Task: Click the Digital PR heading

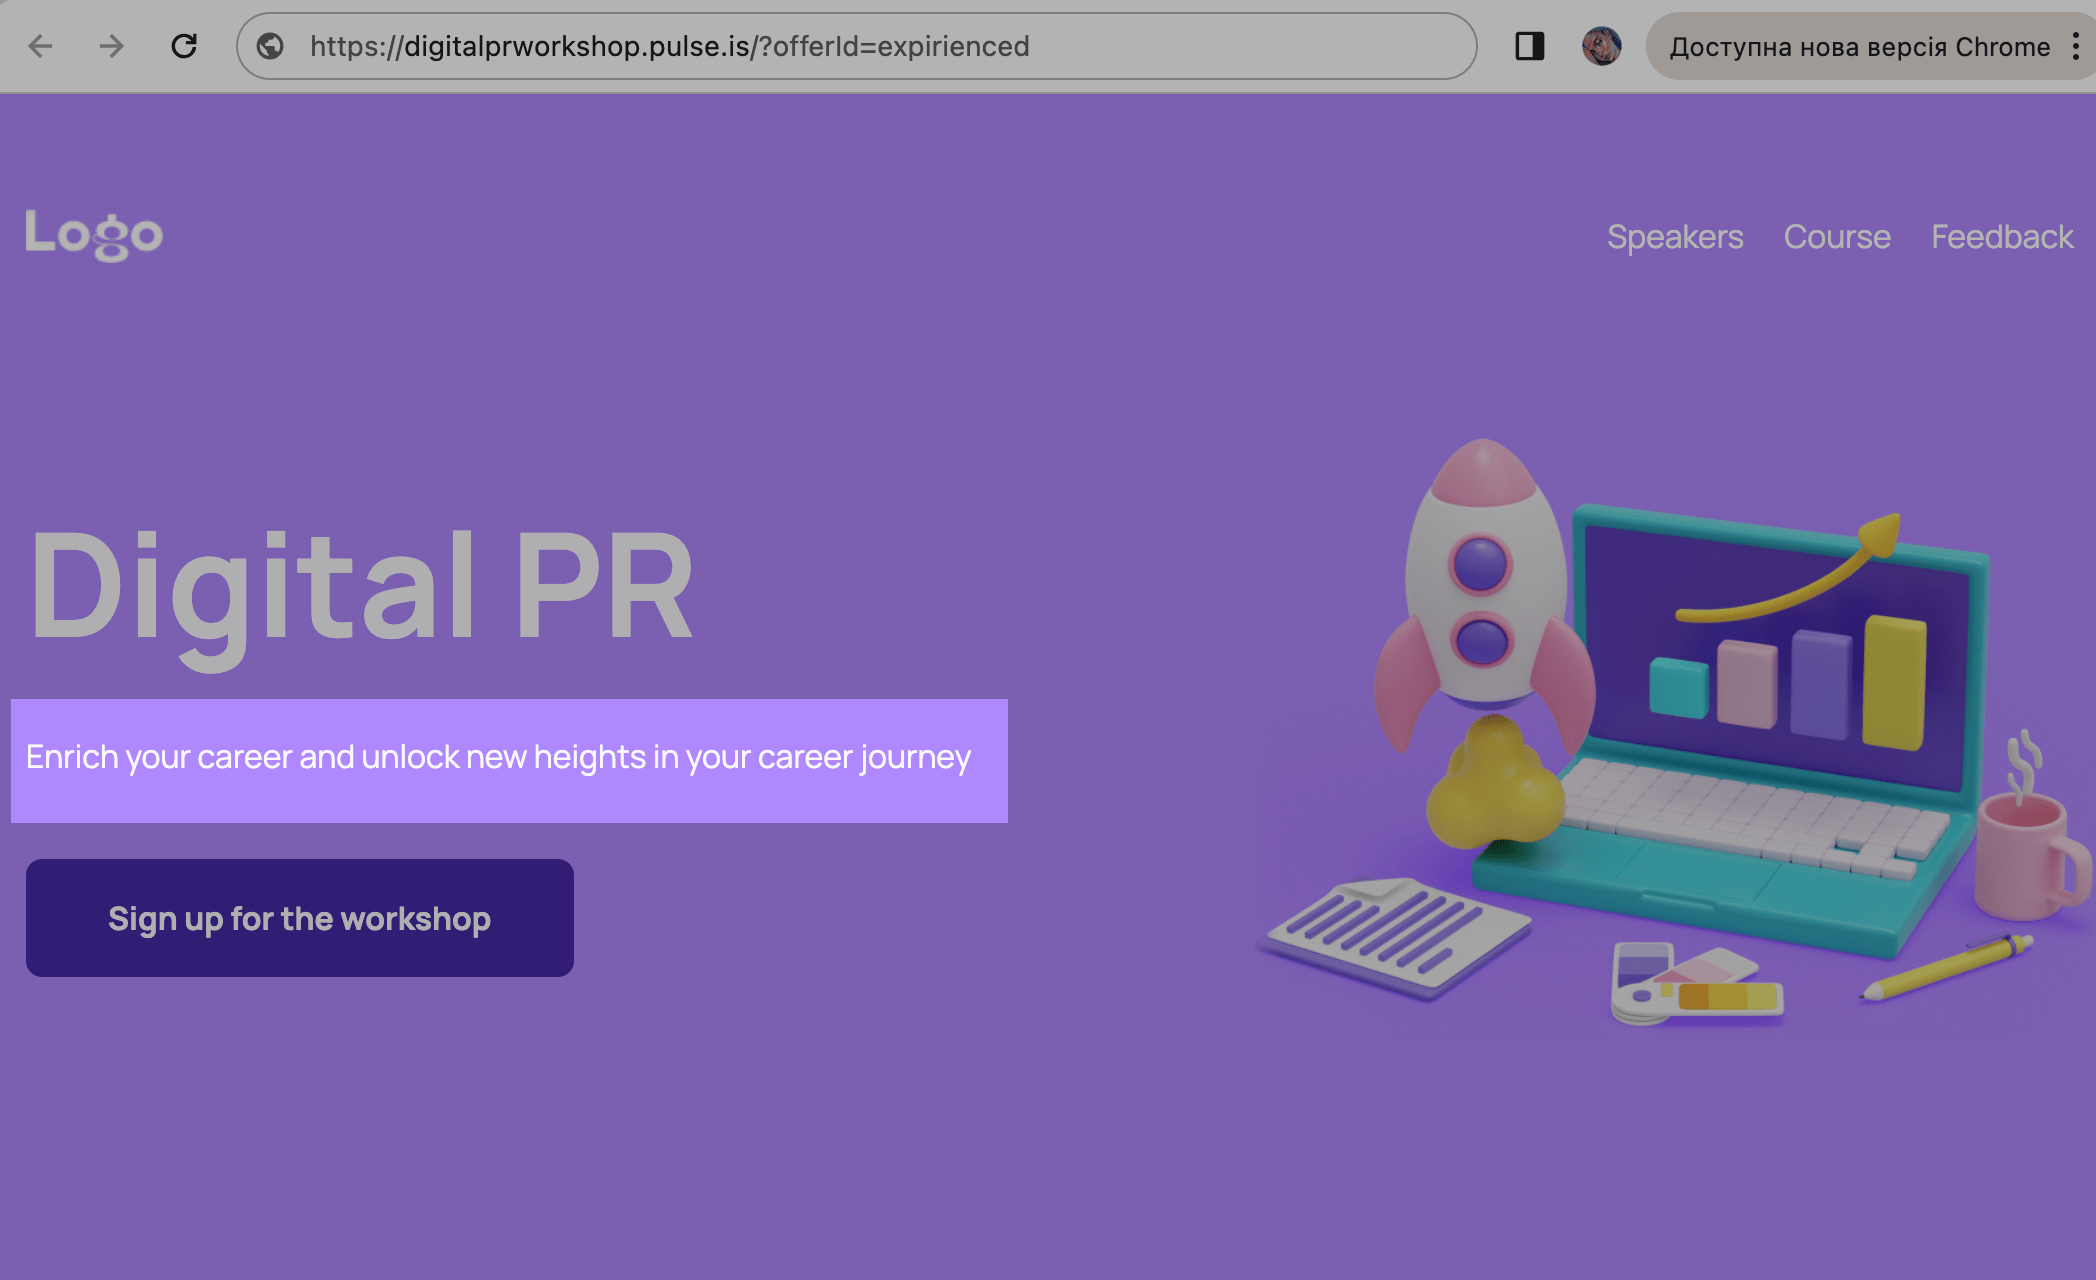Action: 362,587
